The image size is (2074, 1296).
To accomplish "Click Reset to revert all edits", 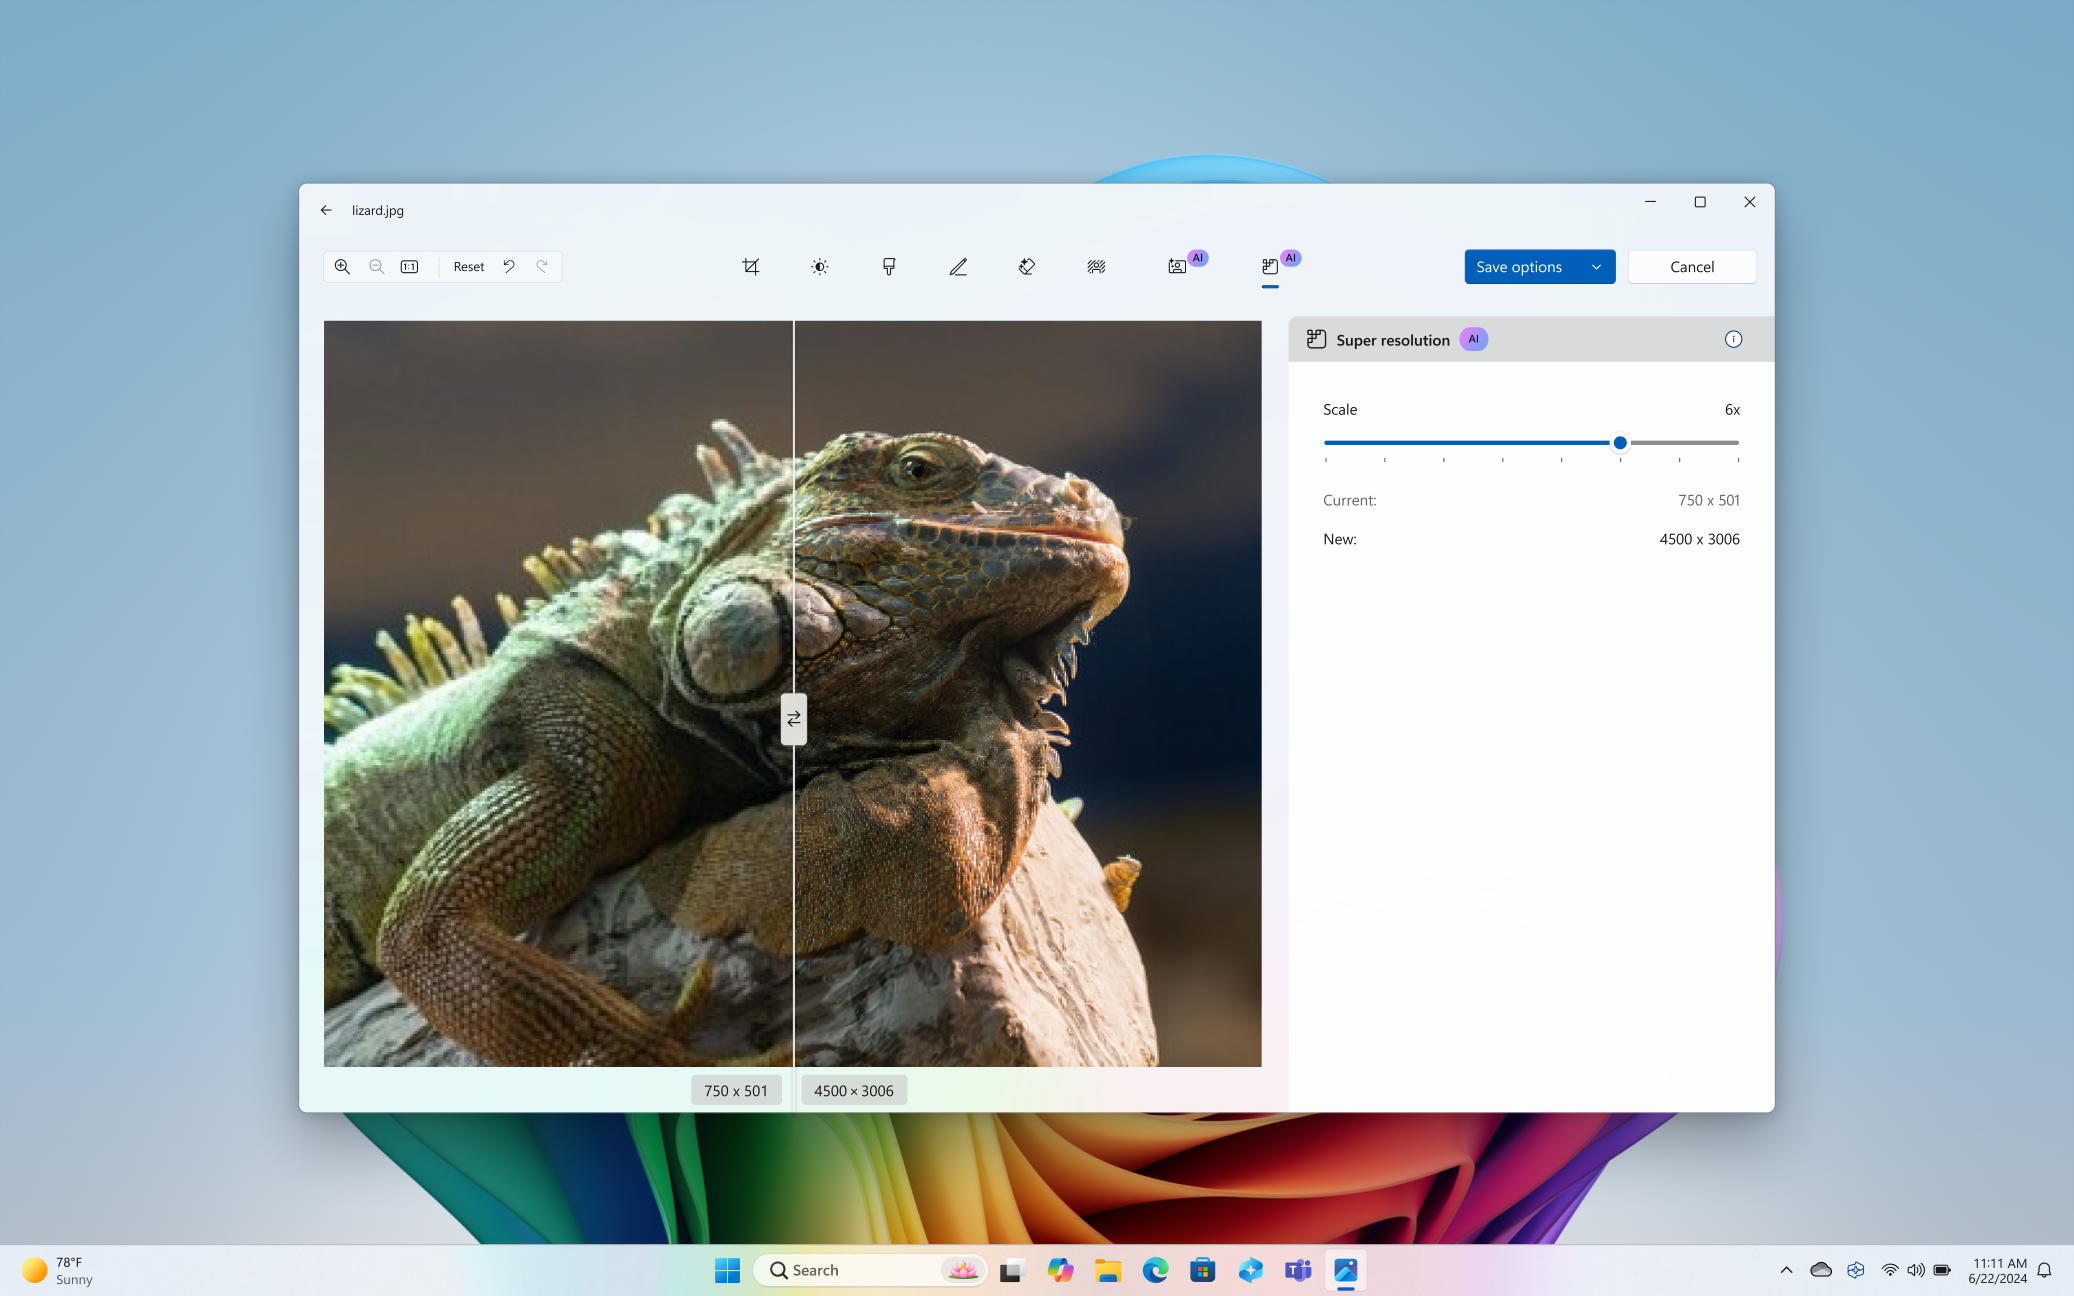I will click(x=469, y=266).
